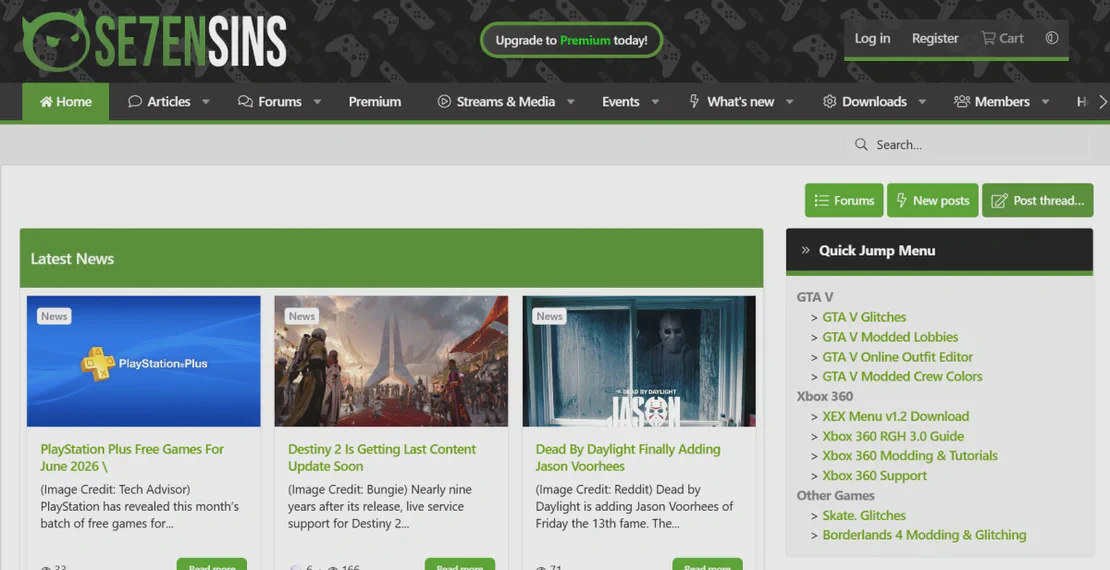Click the Xbox 360 category heading
The width and height of the screenshot is (1110, 570).
(825, 397)
